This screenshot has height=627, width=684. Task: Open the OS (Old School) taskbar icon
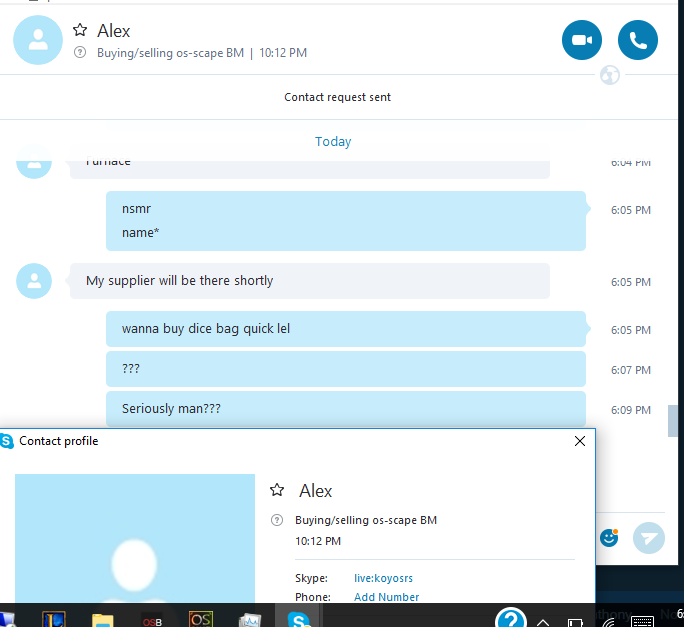[x=201, y=619]
